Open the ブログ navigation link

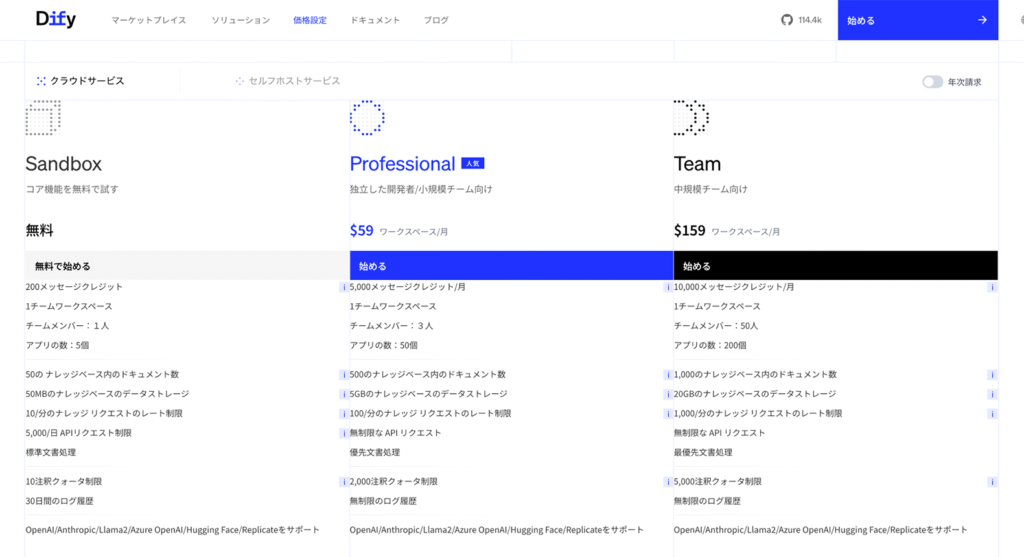click(x=436, y=20)
